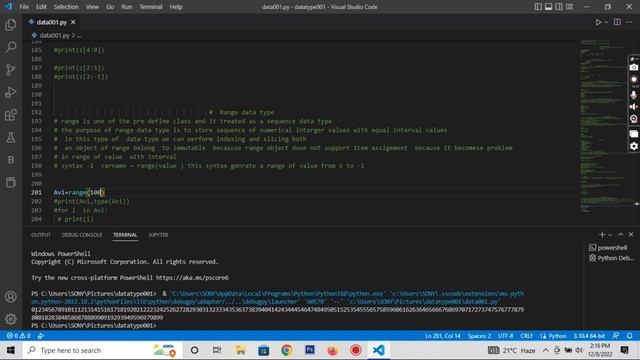Open File Explorer from the taskbar
The image size is (640, 360).
point(240,350)
